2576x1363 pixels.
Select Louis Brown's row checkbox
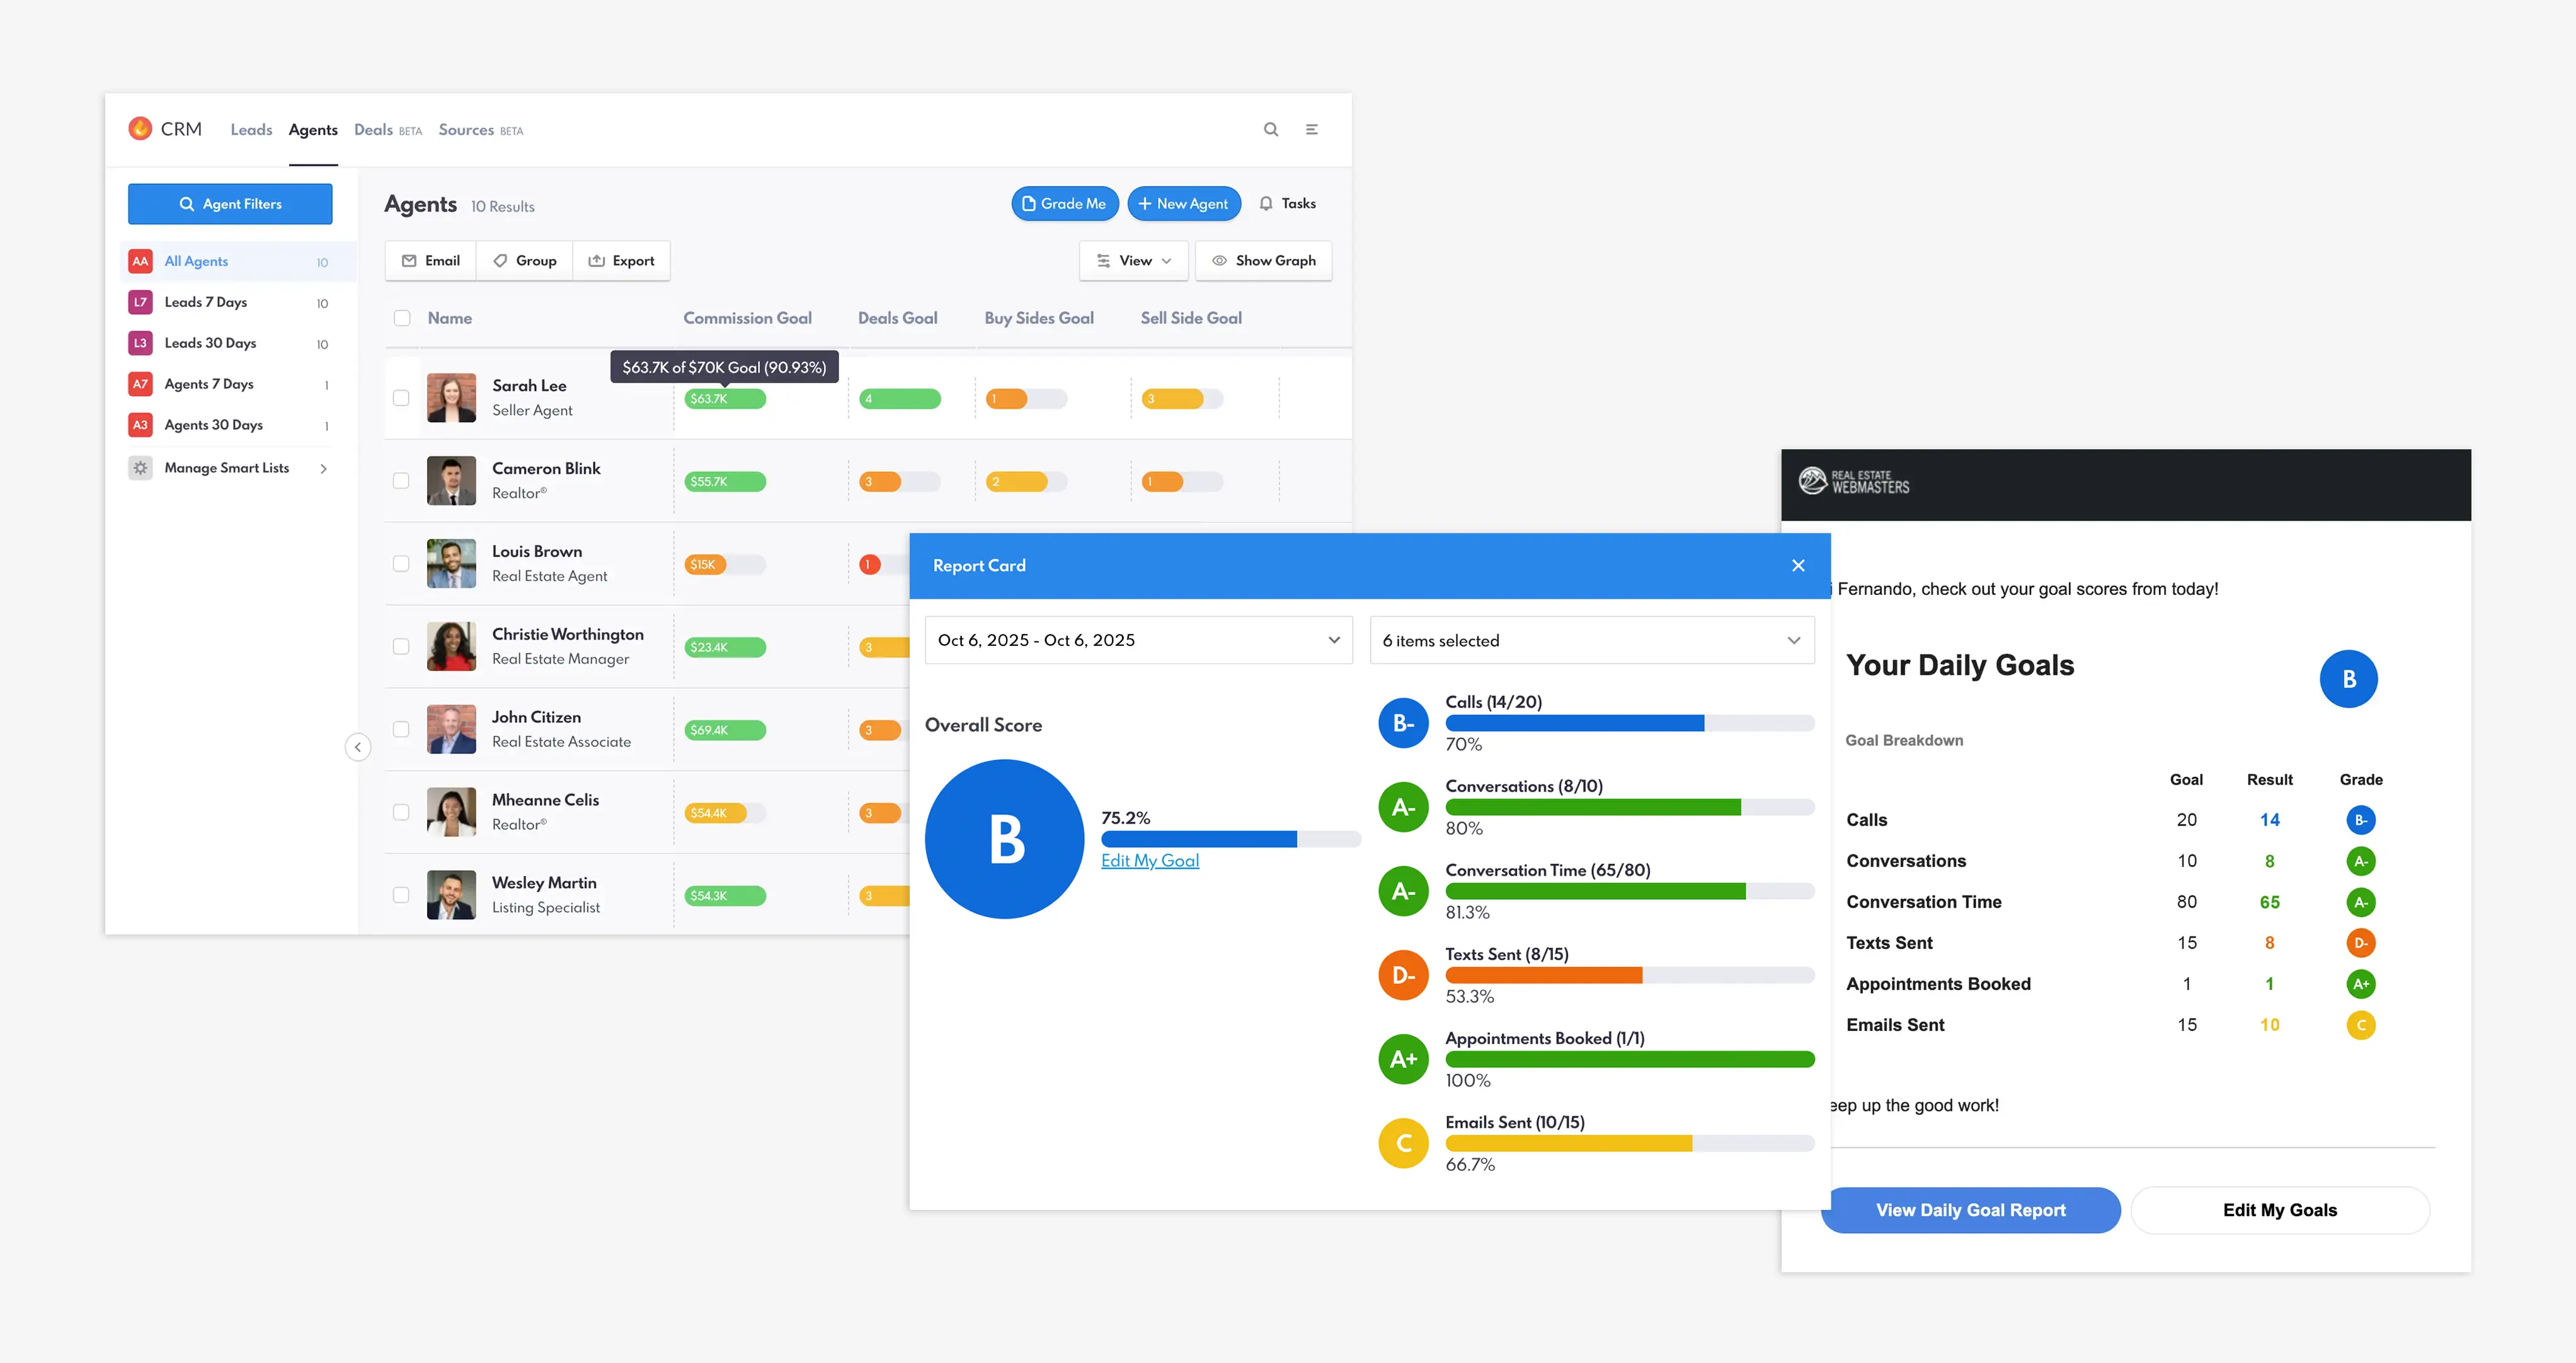[401, 564]
